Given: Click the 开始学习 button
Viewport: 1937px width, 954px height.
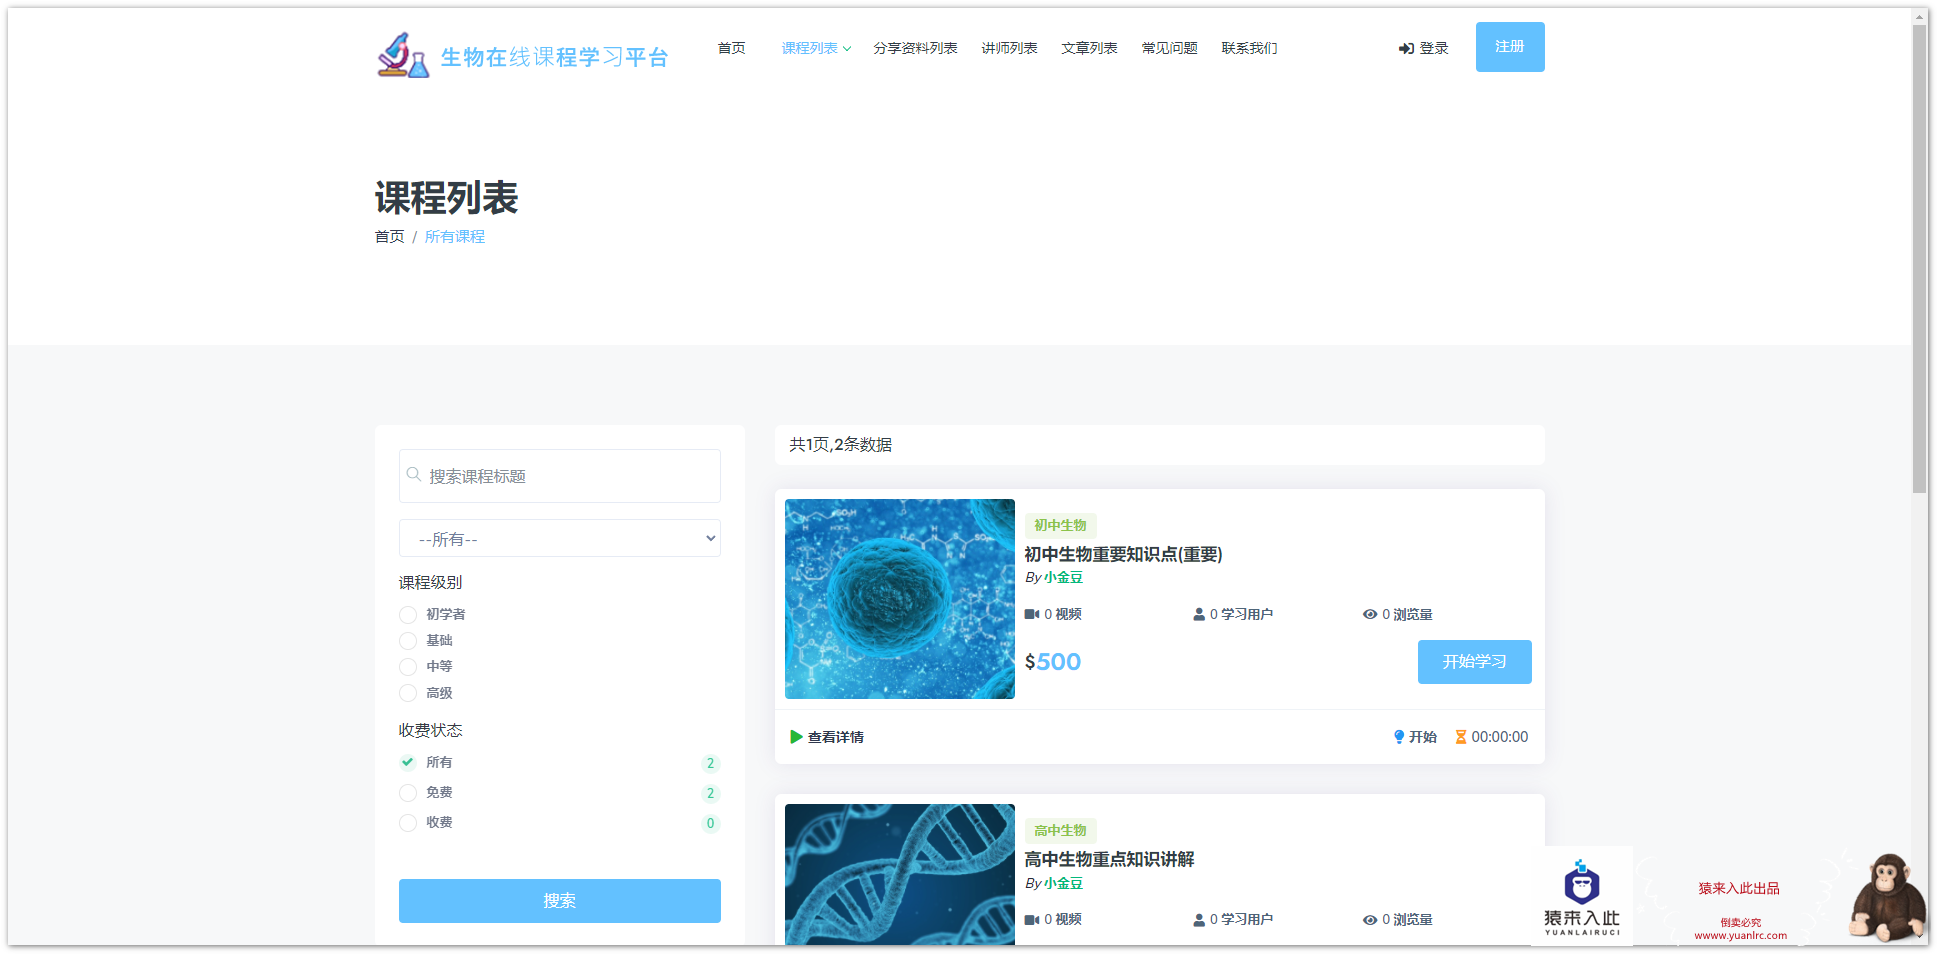Looking at the screenshot, I should (x=1475, y=662).
